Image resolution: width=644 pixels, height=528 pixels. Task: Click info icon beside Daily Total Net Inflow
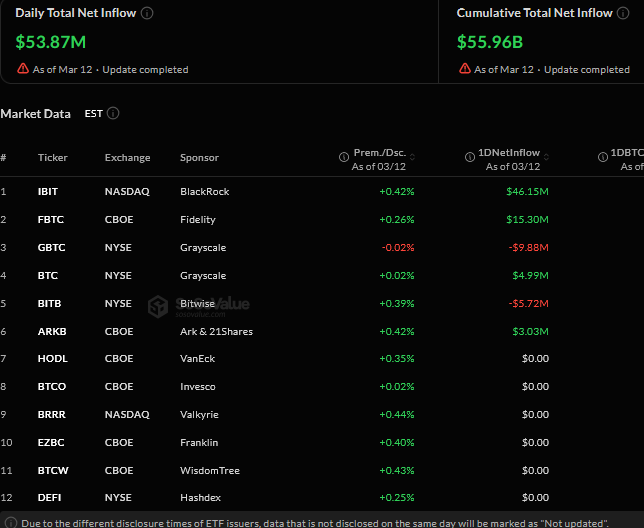click(x=147, y=13)
